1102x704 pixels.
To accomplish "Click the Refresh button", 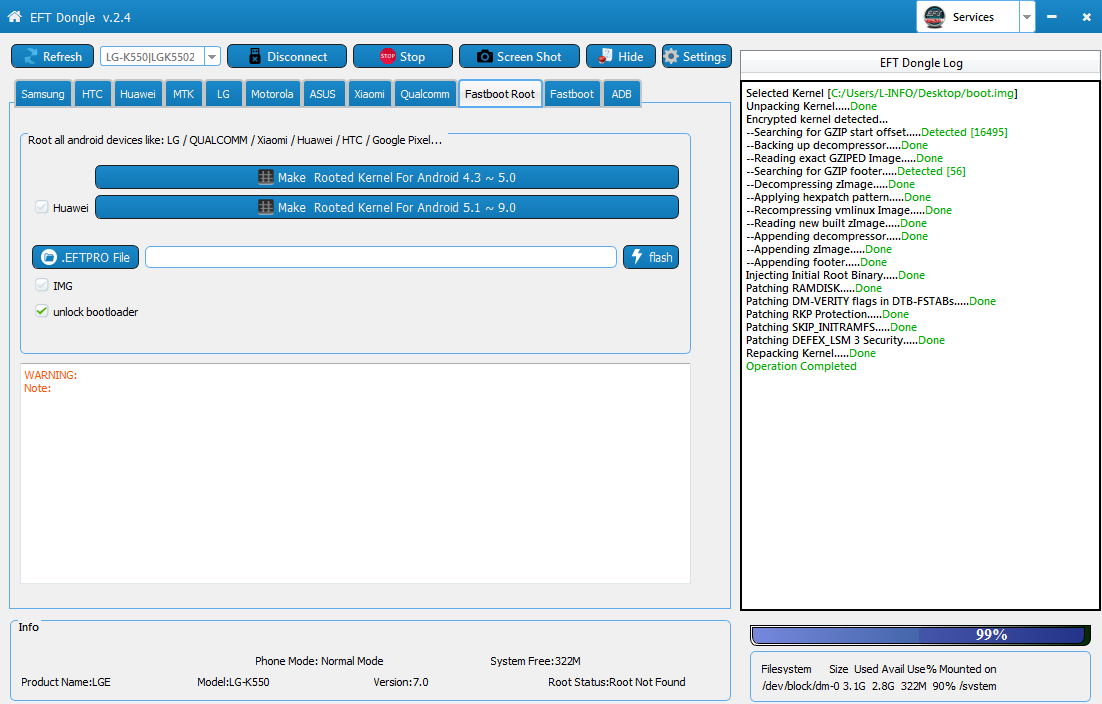I will (x=53, y=56).
